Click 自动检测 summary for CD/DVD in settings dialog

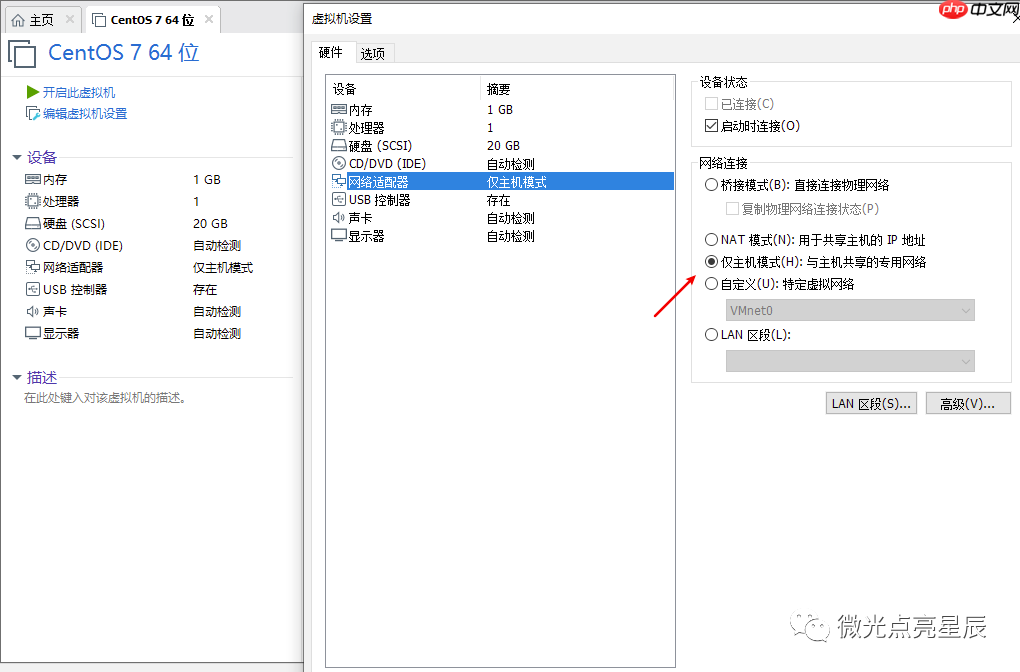(x=511, y=164)
